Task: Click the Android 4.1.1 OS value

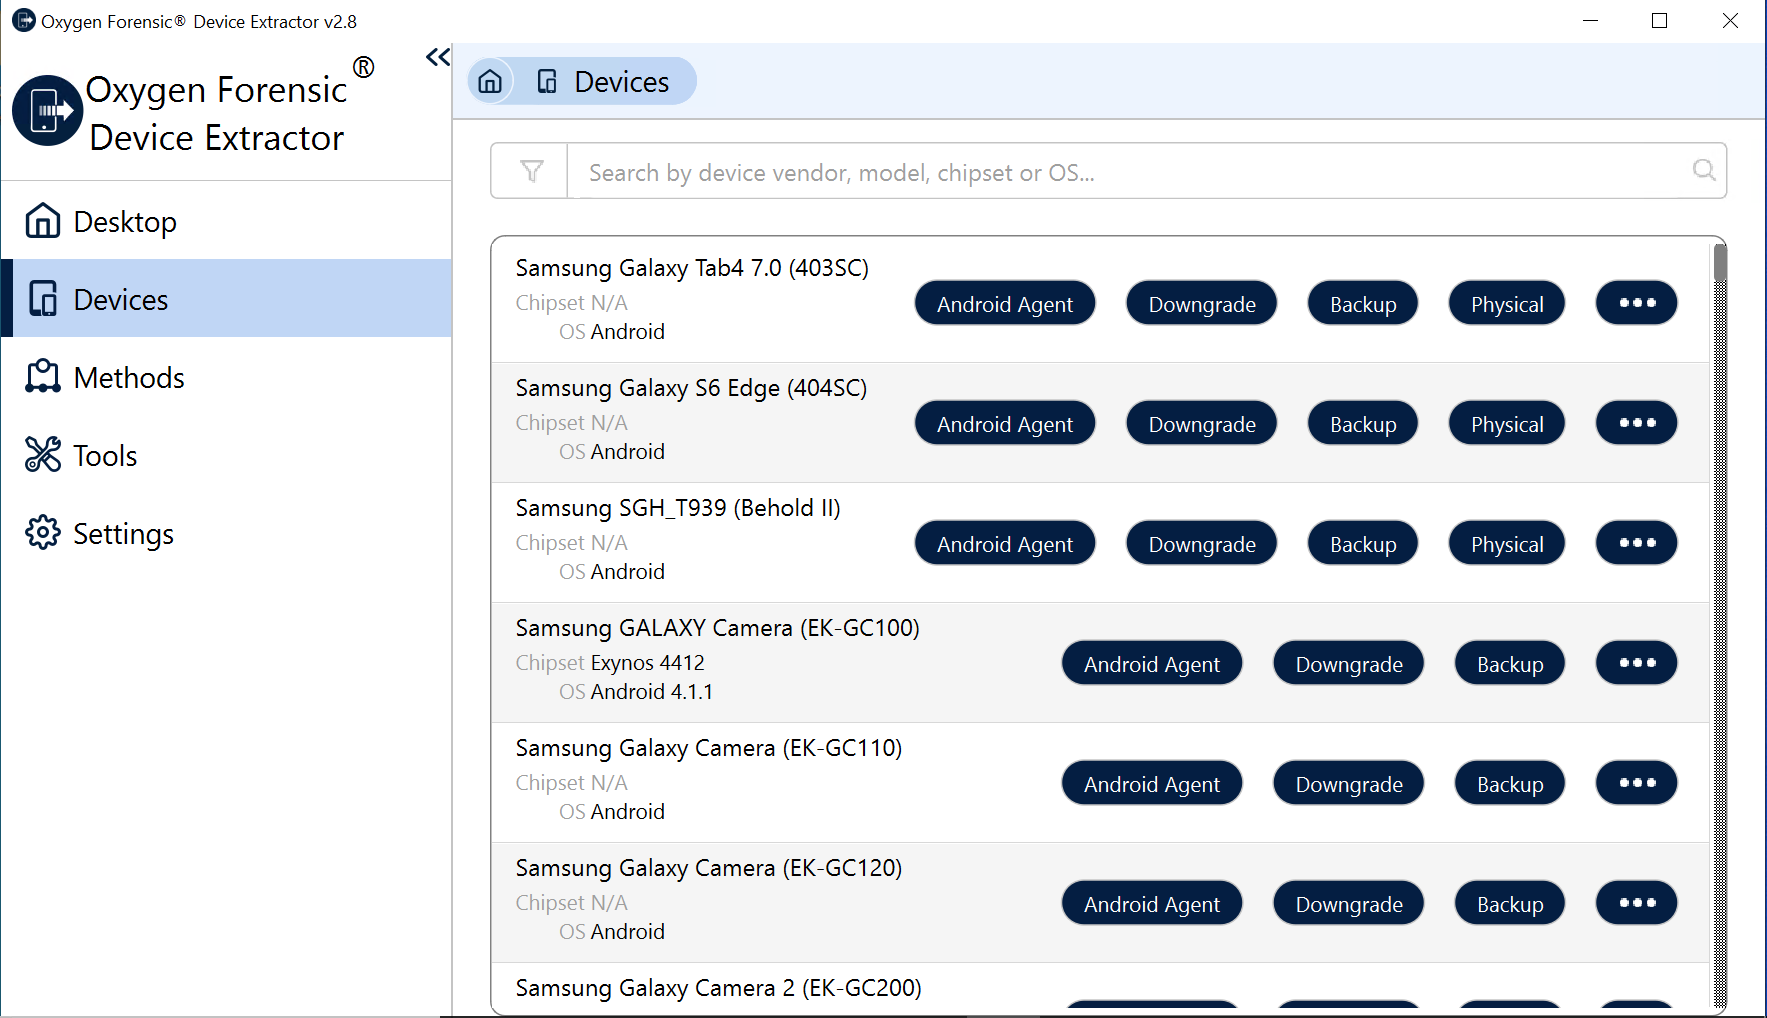Action: coord(652,692)
